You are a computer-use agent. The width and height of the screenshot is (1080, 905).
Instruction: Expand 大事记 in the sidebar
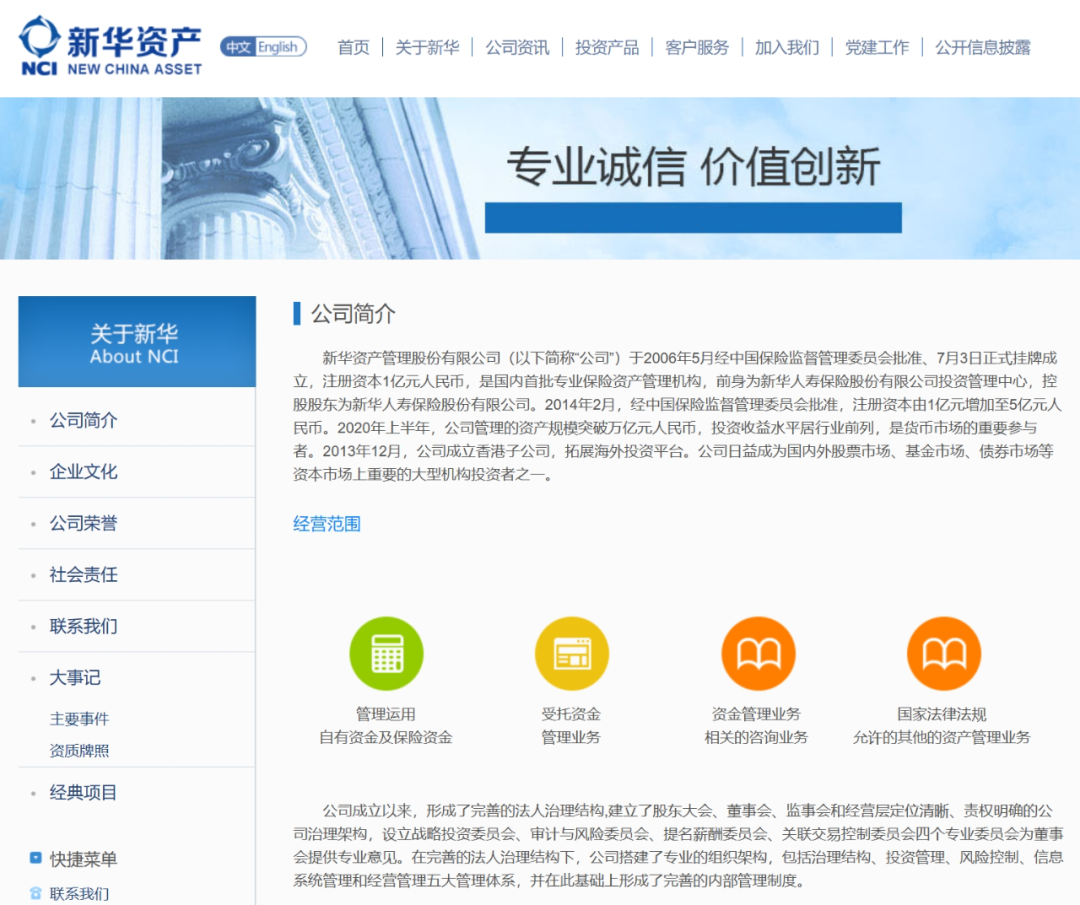(x=75, y=678)
